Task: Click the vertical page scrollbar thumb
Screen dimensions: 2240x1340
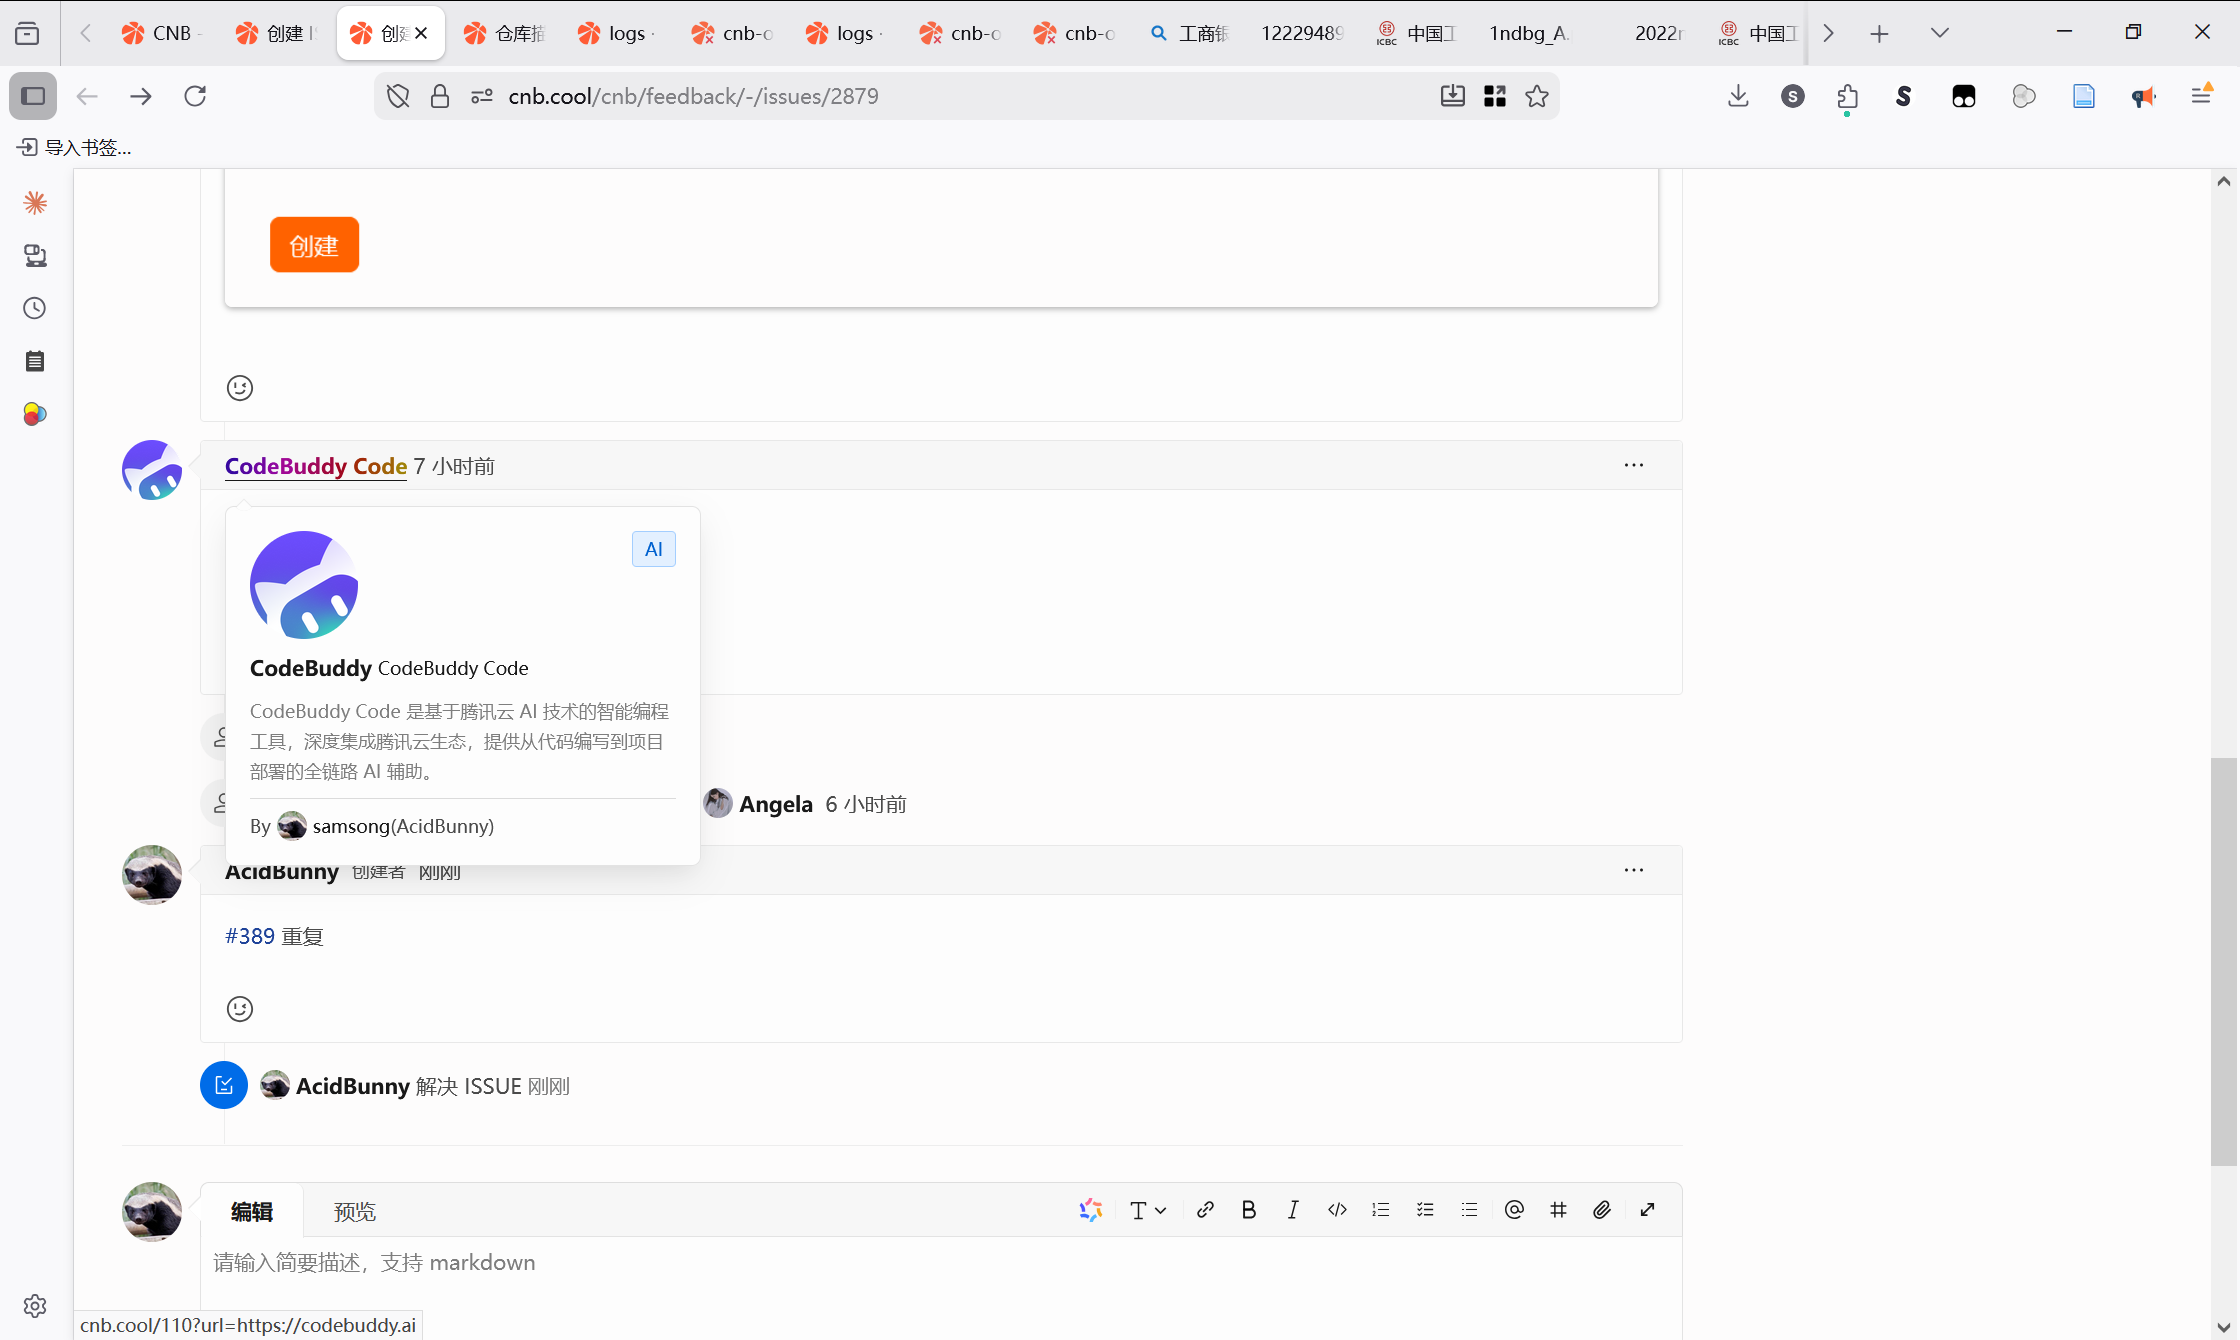Action: pos(2223,960)
